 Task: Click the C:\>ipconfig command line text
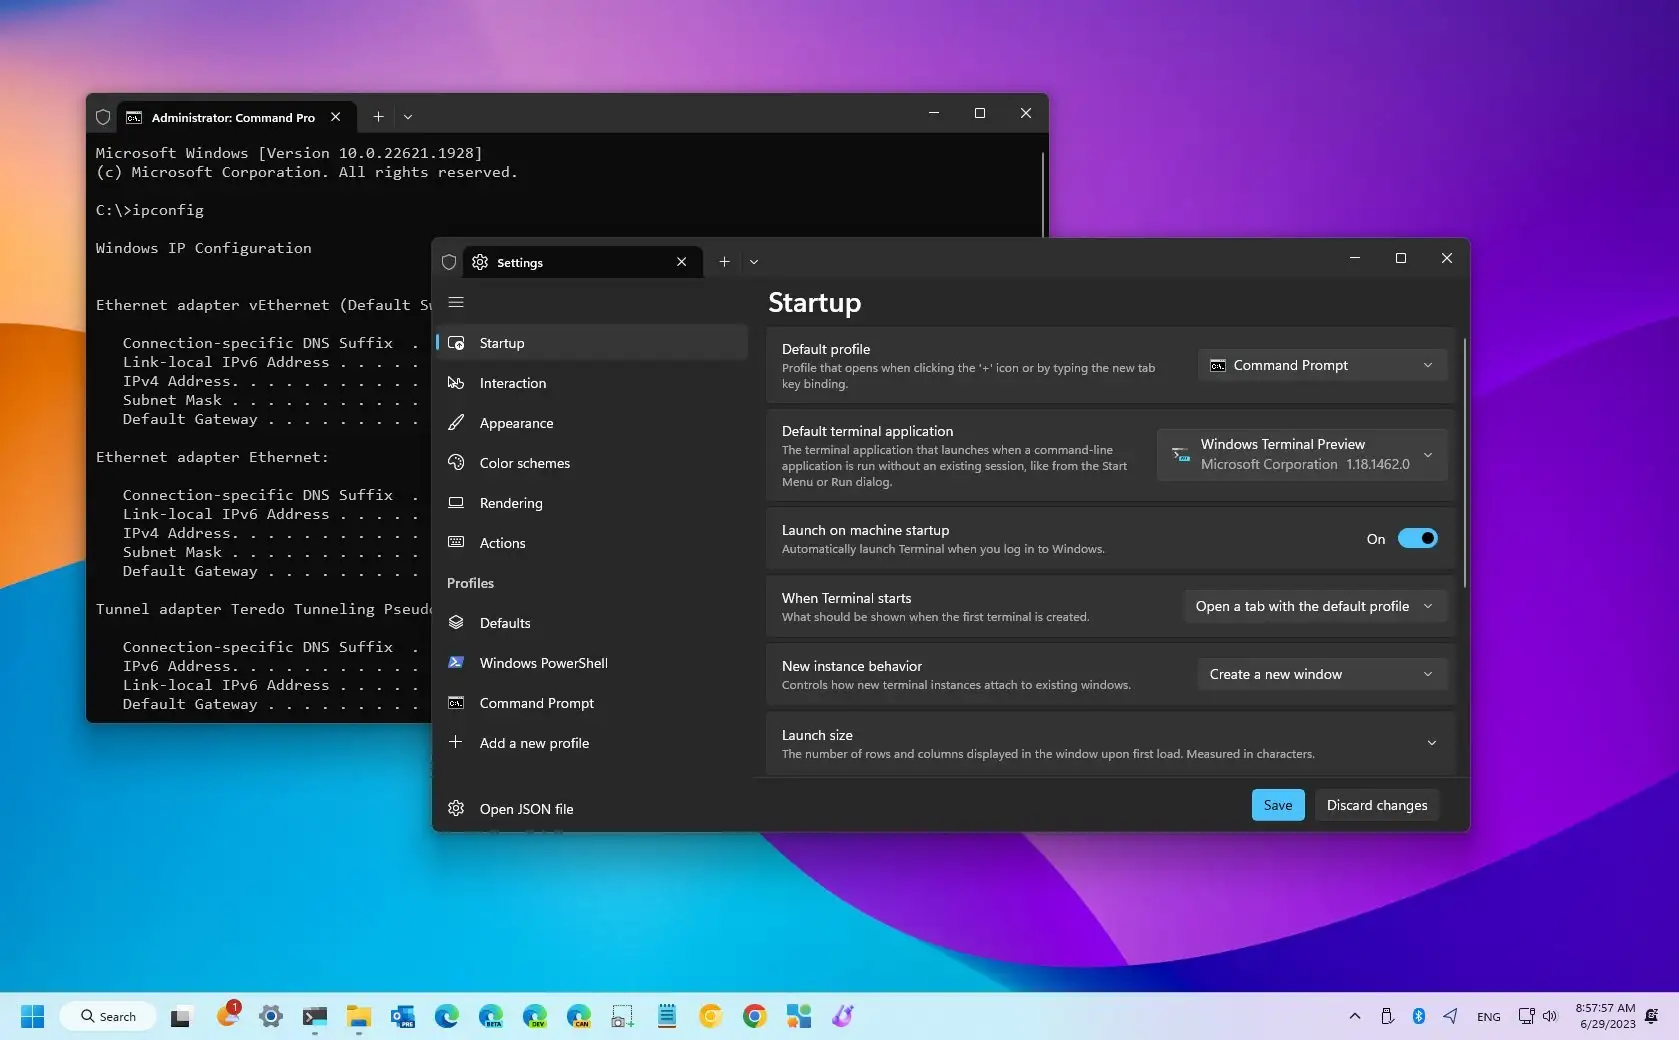[150, 210]
